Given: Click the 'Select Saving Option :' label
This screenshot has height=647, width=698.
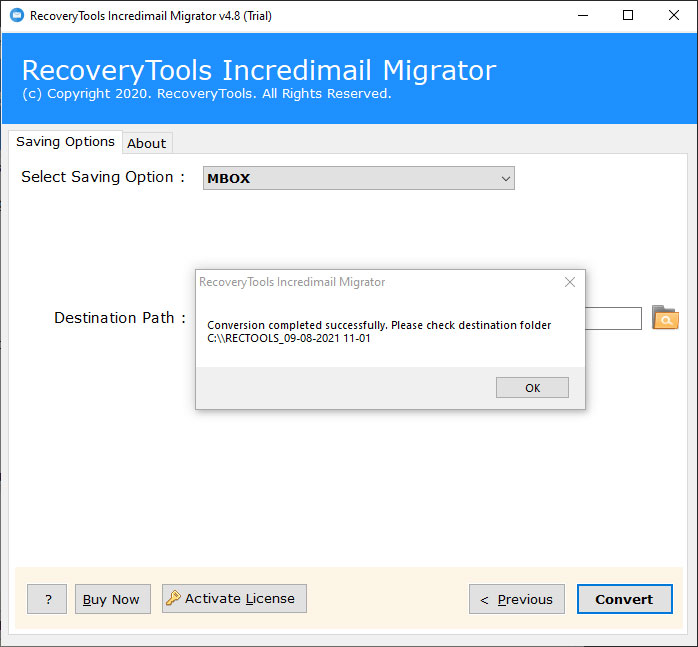Looking at the screenshot, I should tap(103, 177).
